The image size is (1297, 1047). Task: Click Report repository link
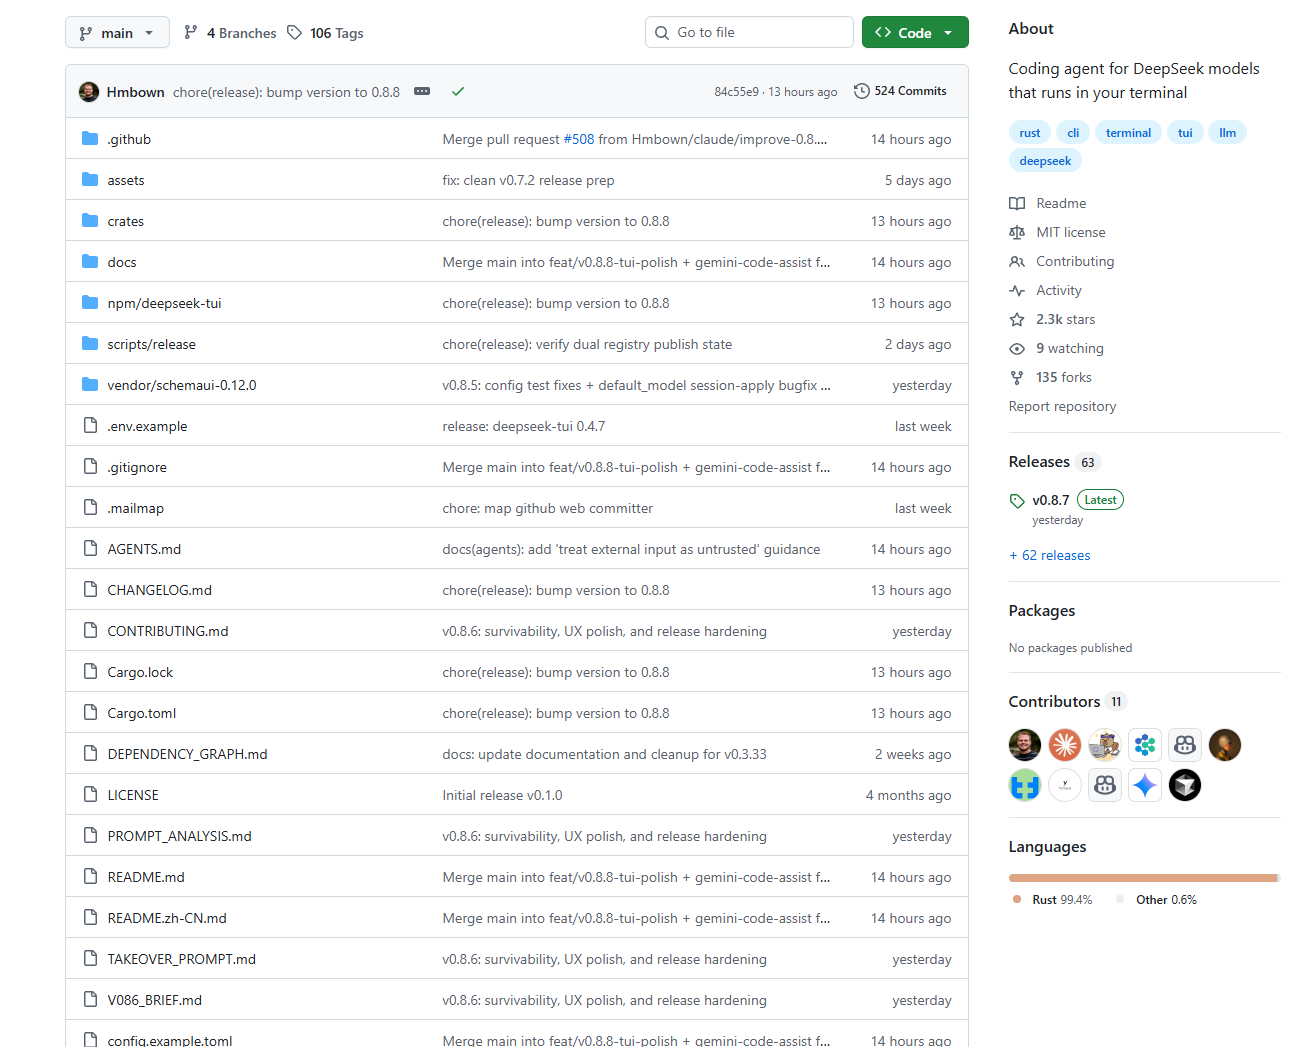[x=1062, y=406]
